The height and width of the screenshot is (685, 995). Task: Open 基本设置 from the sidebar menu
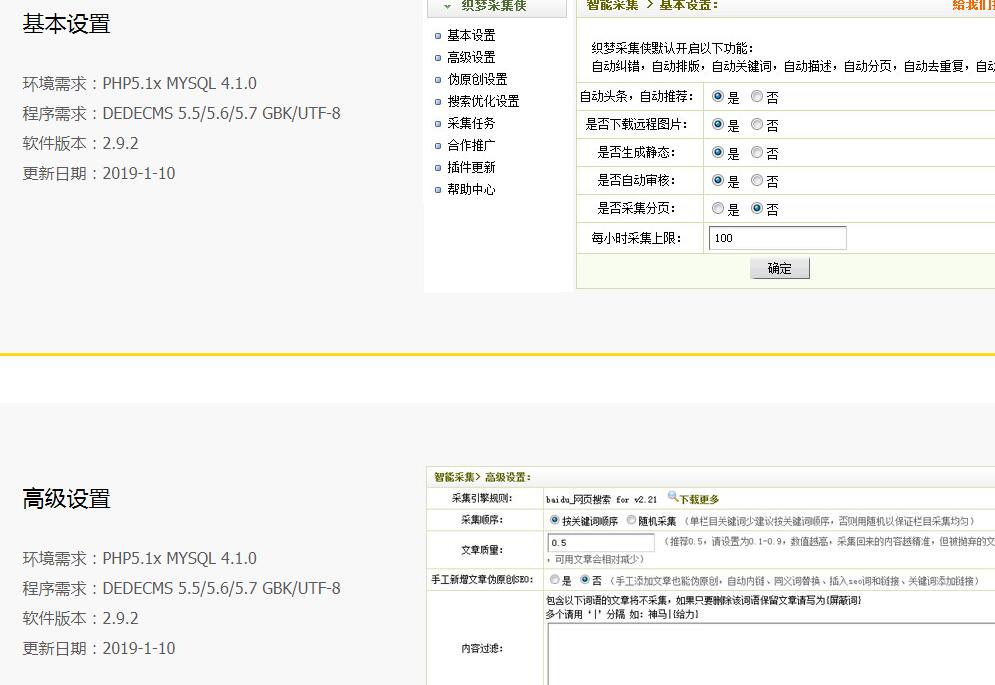coord(470,36)
